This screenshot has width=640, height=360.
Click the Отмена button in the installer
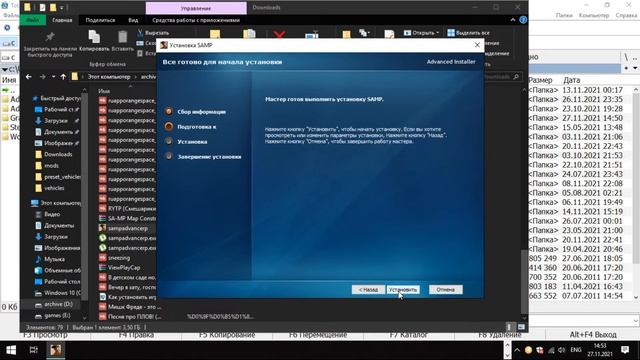click(x=445, y=289)
